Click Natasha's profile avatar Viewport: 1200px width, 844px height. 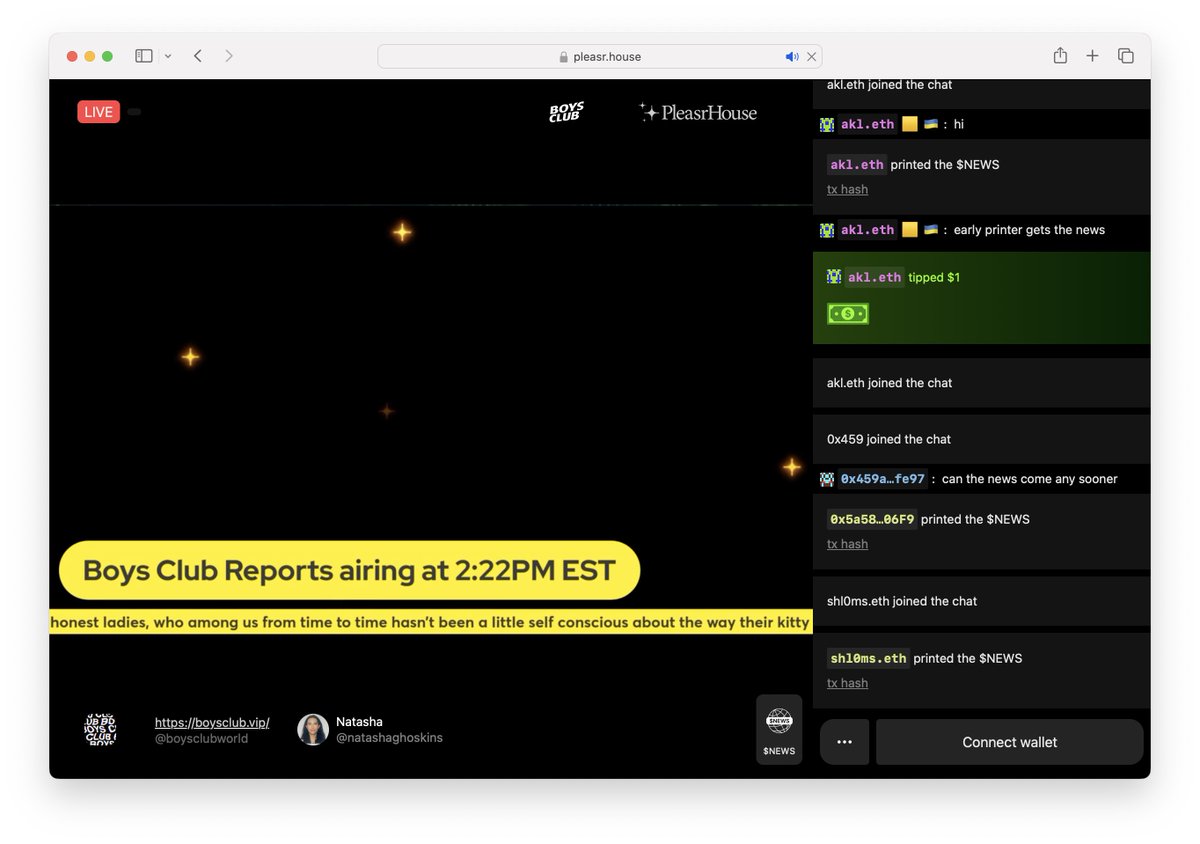pos(313,729)
